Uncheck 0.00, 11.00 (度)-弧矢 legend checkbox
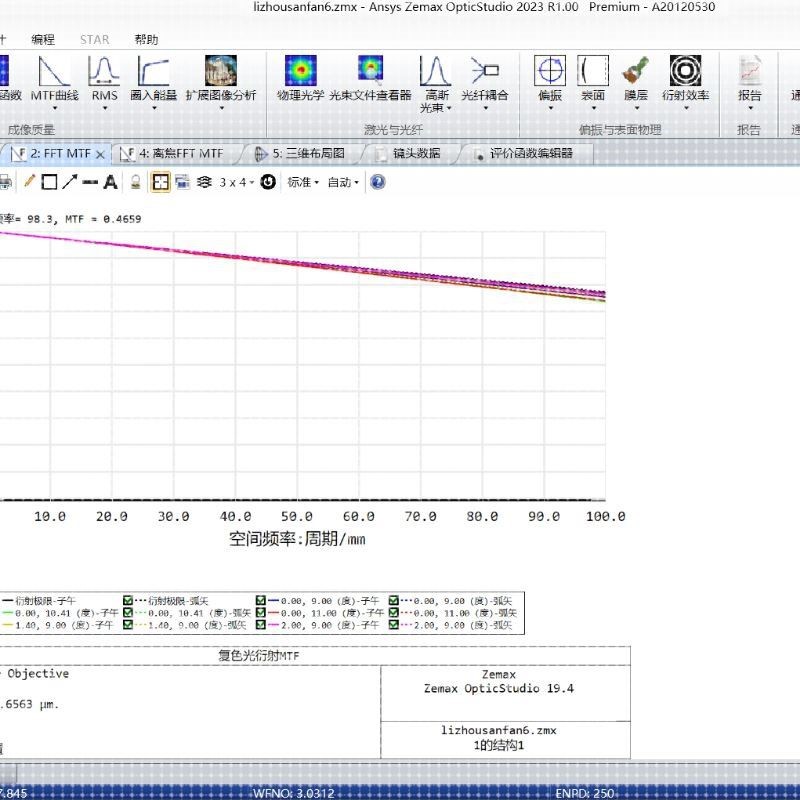800x800 pixels. 393,612
